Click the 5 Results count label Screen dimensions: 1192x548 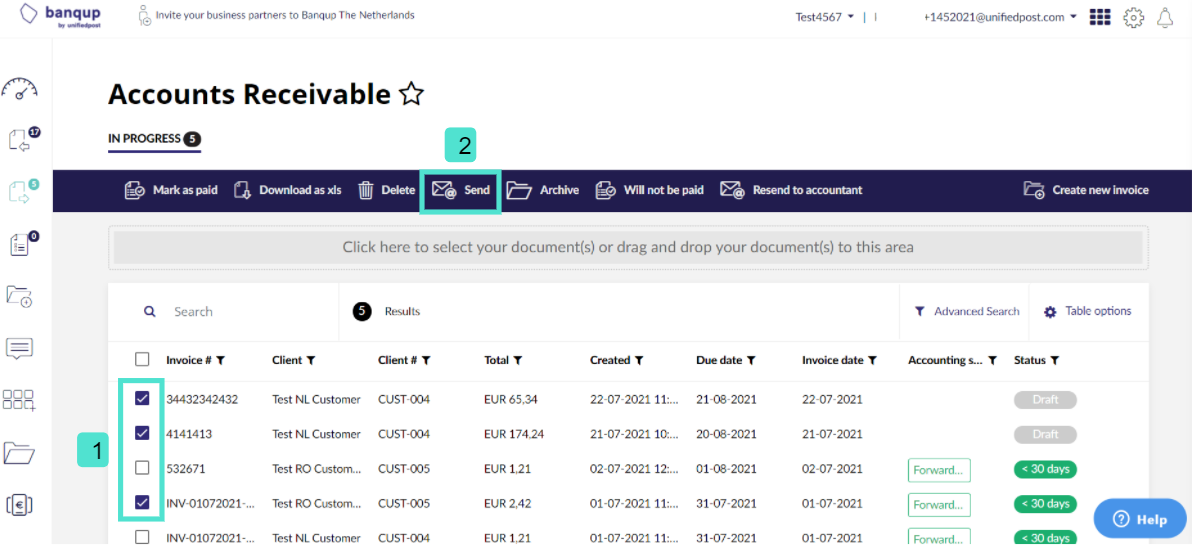click(387, 312)
